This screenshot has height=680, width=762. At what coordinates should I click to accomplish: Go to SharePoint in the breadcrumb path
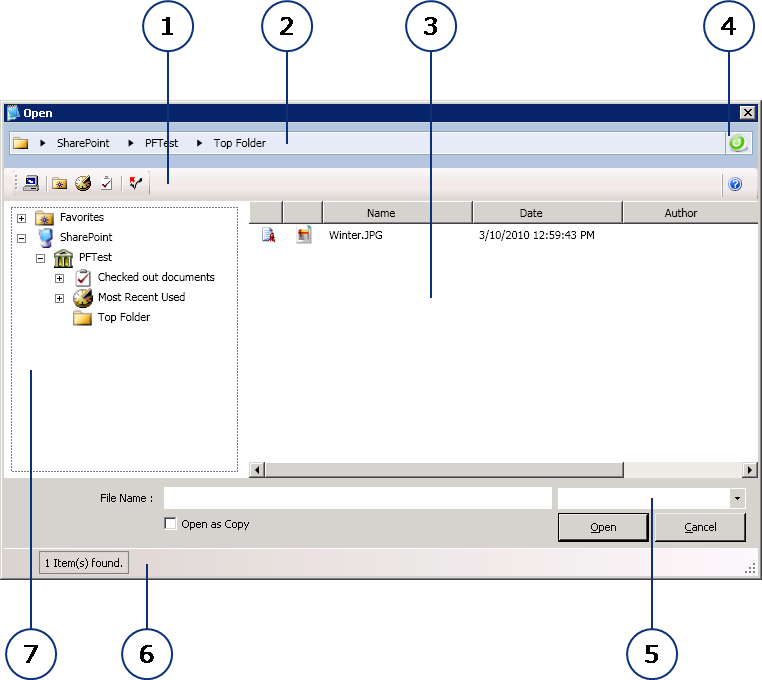coord(83,143)
